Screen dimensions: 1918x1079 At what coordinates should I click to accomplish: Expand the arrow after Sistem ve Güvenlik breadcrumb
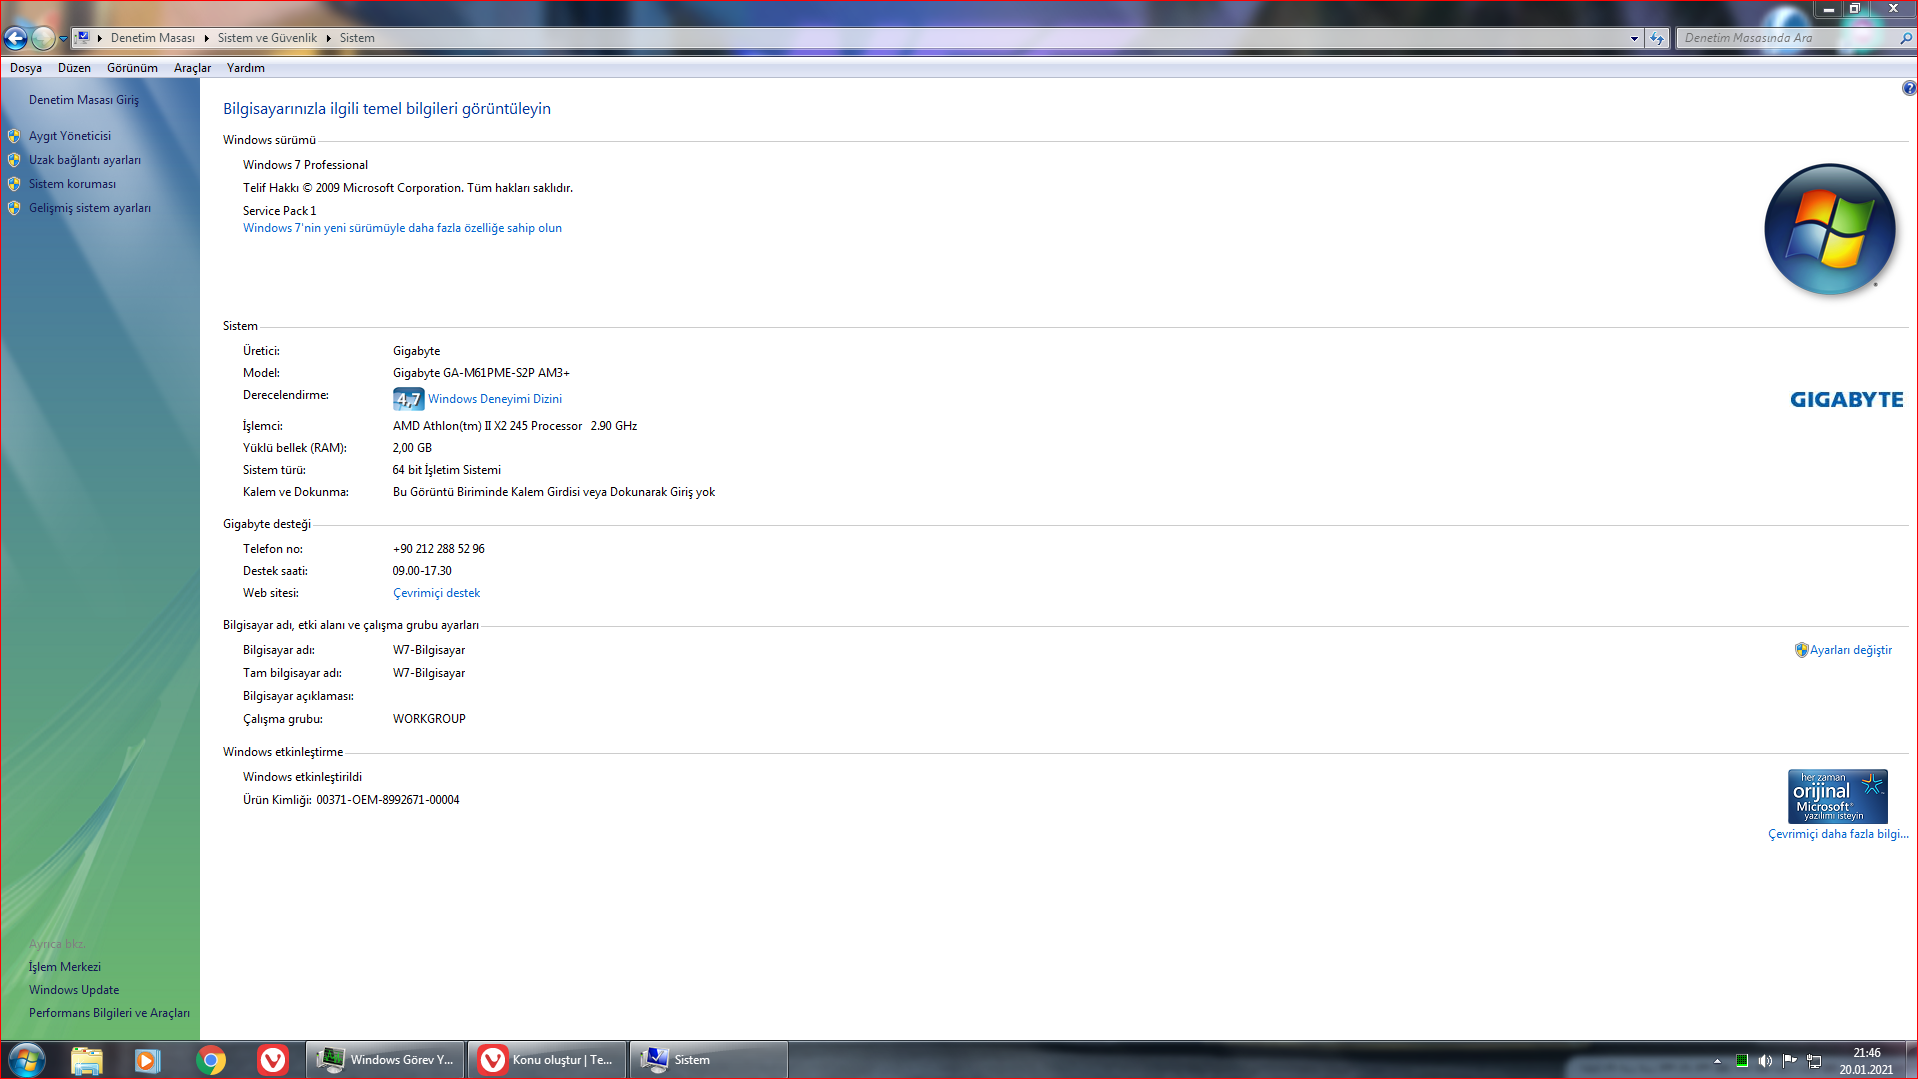point(328,38)
